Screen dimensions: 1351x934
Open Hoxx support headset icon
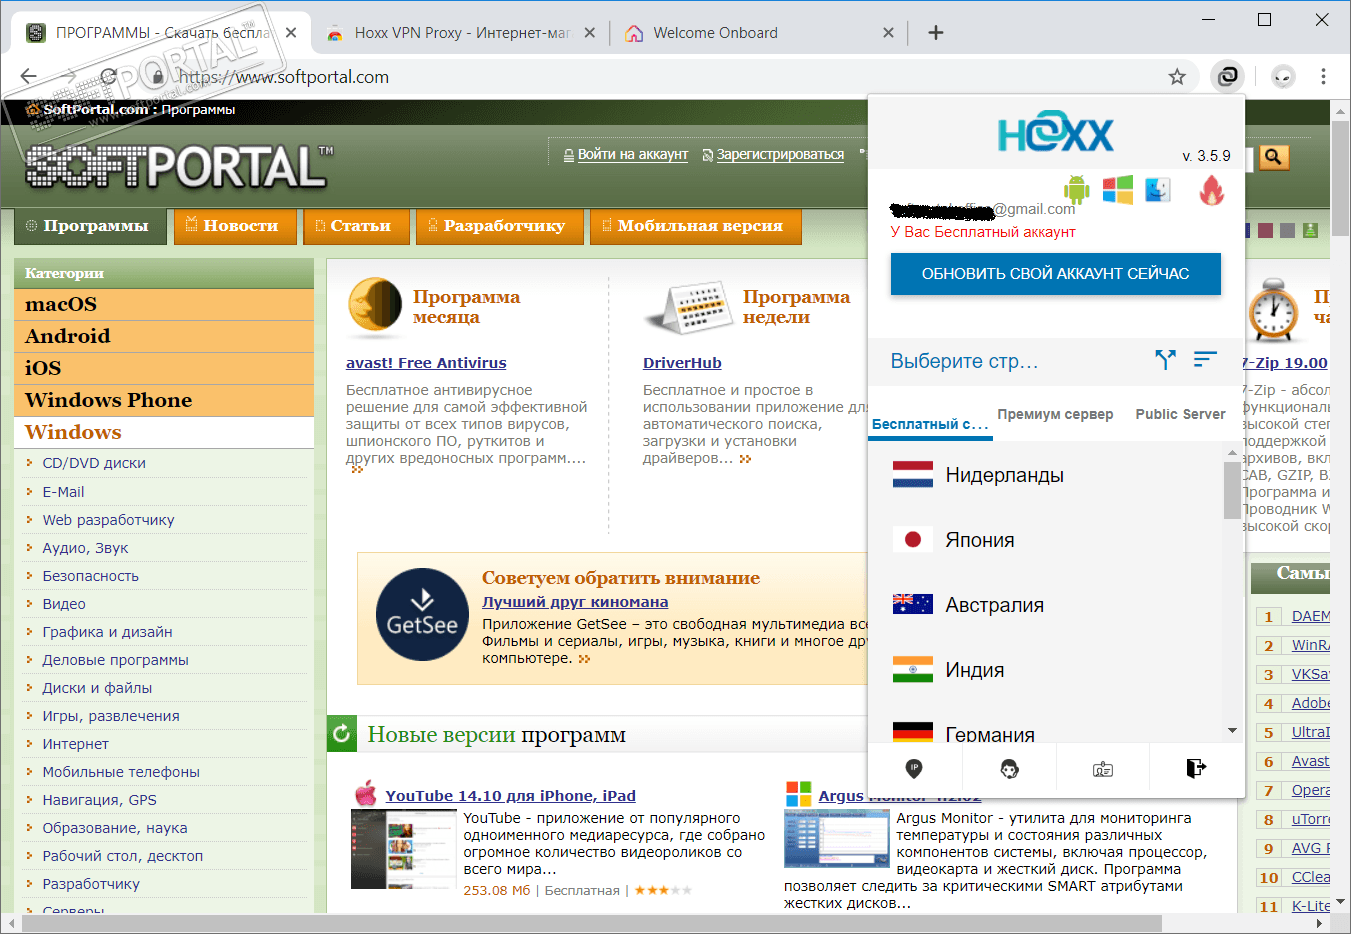tap(1009, 768)
